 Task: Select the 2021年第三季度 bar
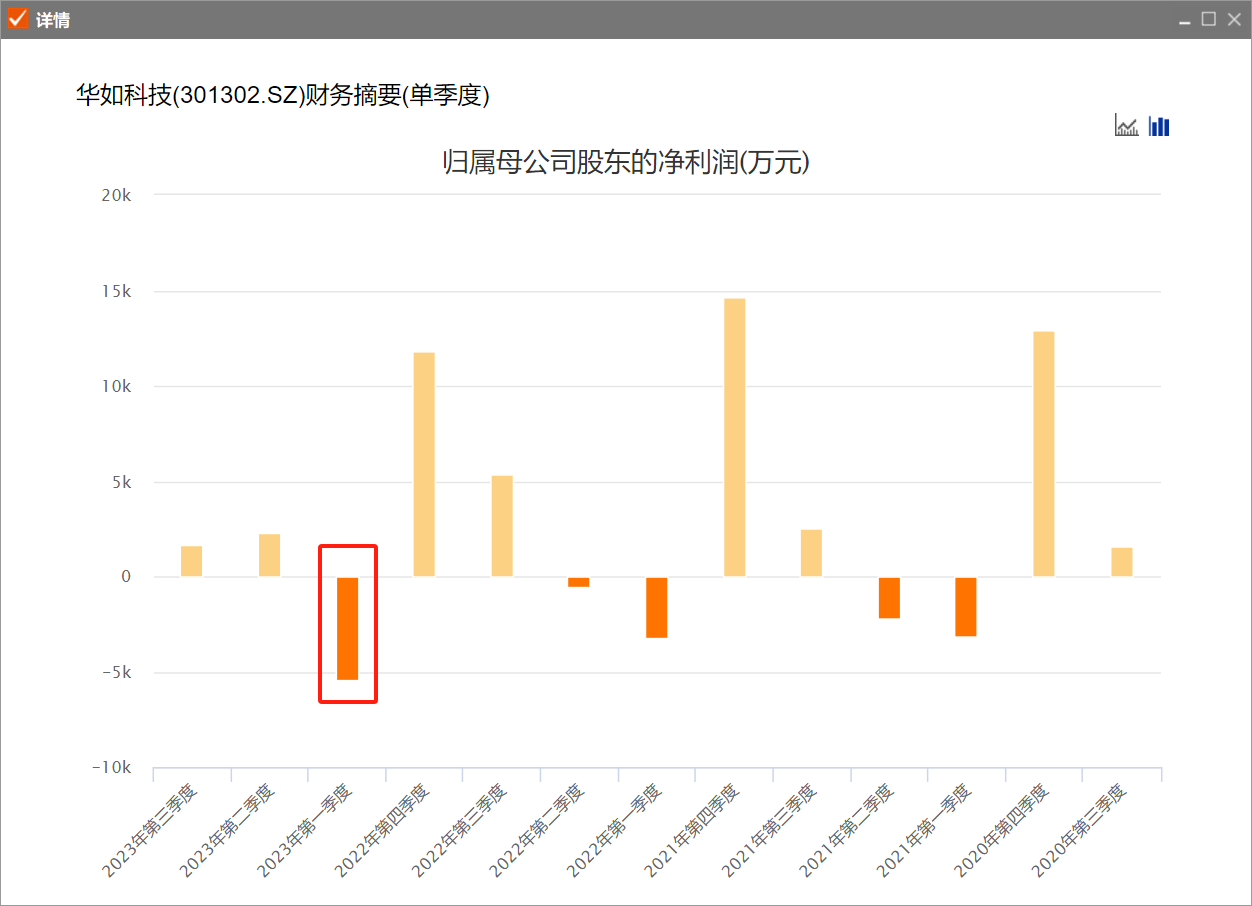pyautogui.click(x=811, y=553)
